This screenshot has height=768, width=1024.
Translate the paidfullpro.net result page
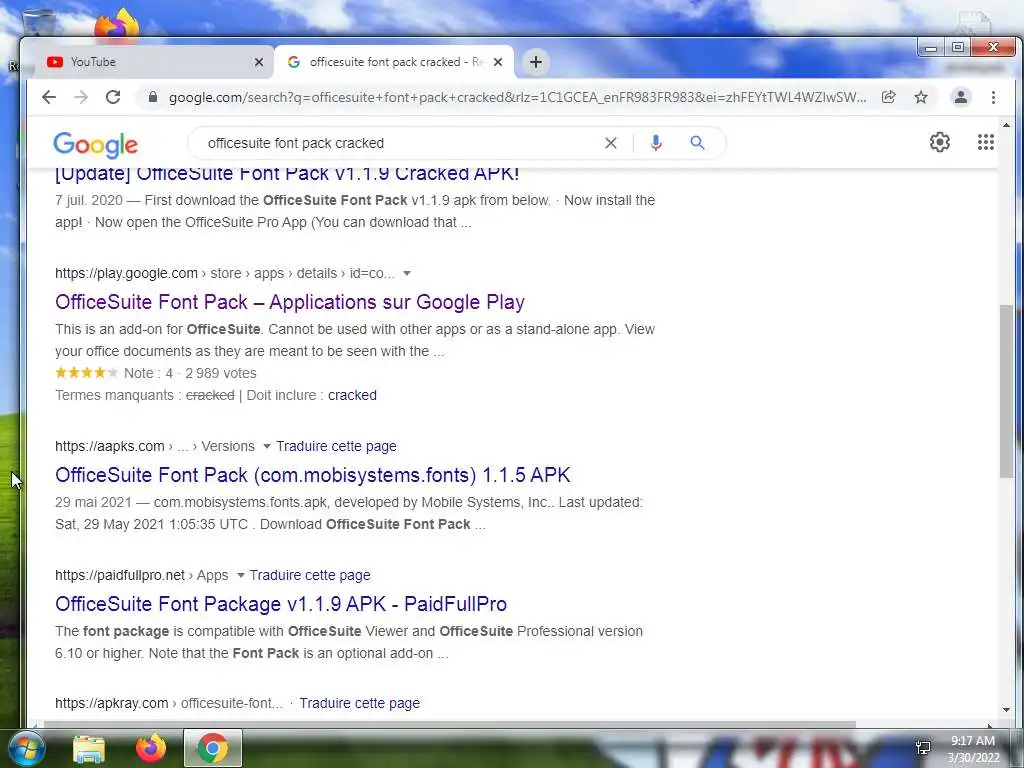coord(310,575)
